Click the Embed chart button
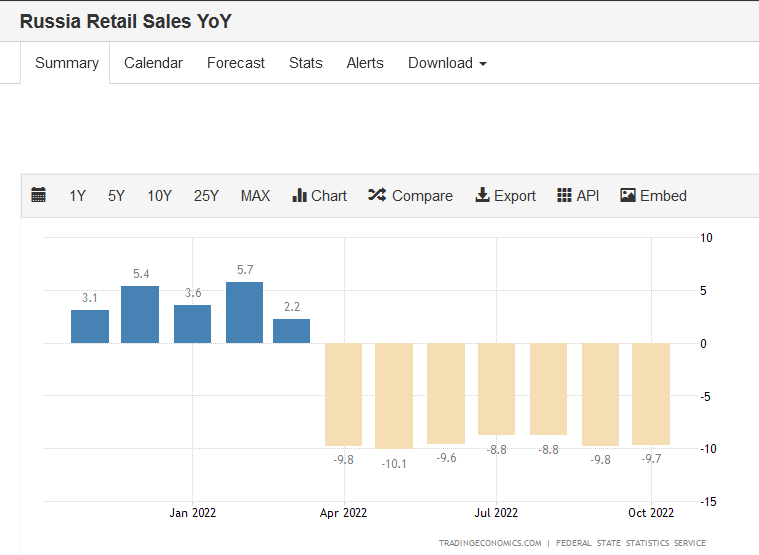The height and width of the screenshot is (555, 759). [x=653, y=196]
